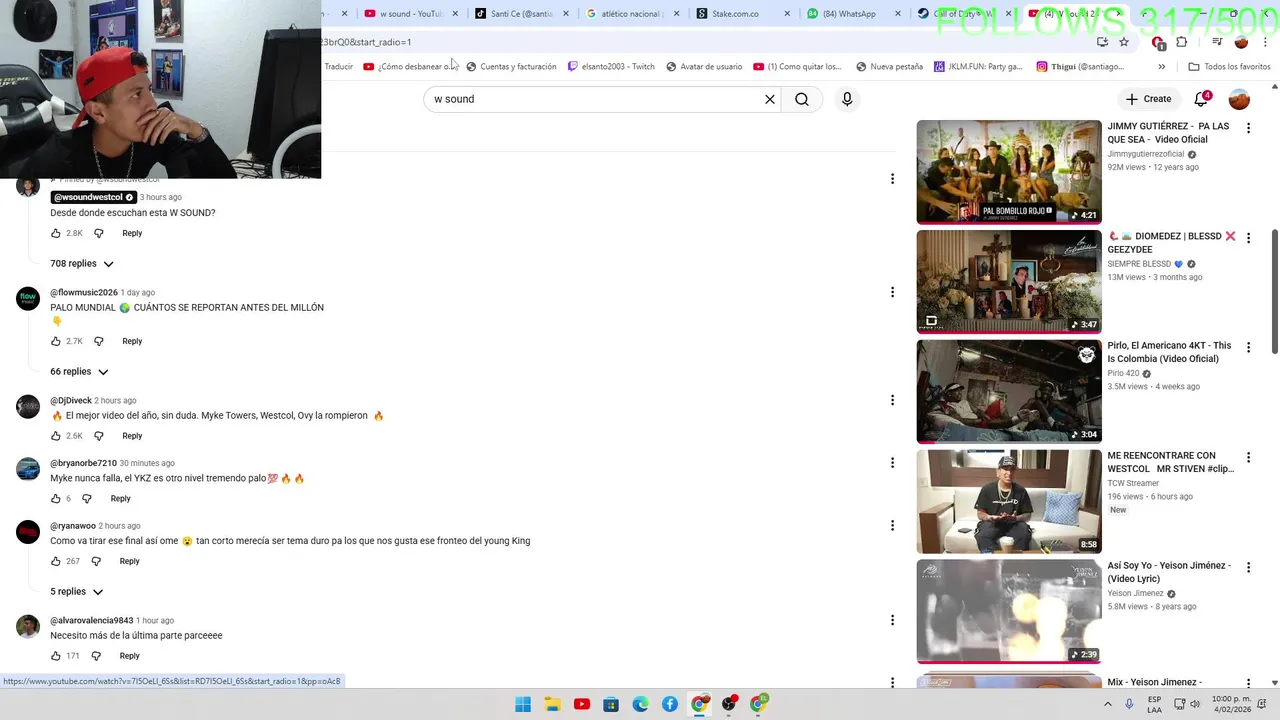Show more bookmarks with the double chevron
This screenshot has width=1280, height=720.
(1161, 67)
